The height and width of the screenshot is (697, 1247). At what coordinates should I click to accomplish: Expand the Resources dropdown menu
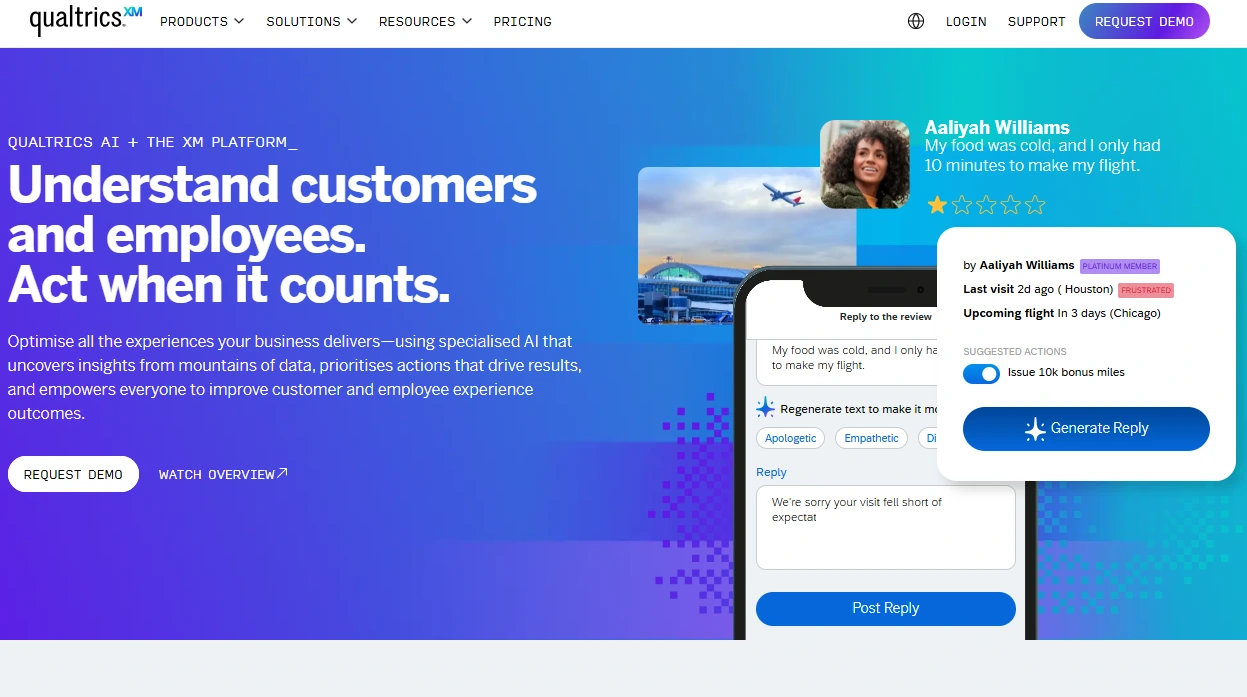(425, 21)
